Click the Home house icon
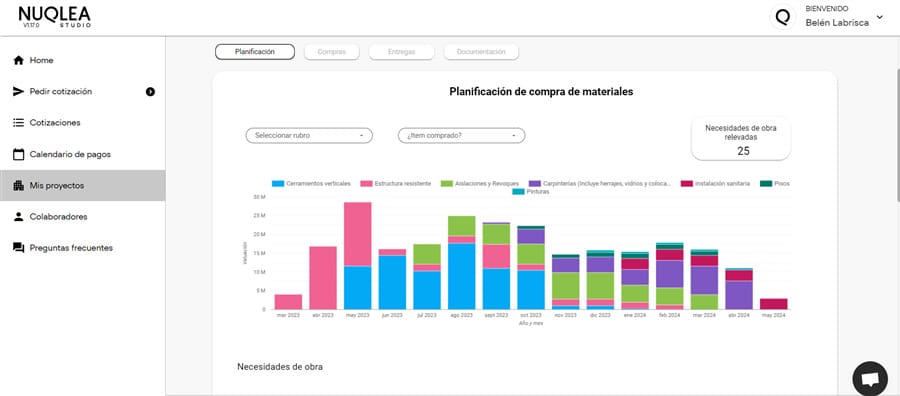The width and height of the screenshot is (900, 396). [x=18, y=60]
